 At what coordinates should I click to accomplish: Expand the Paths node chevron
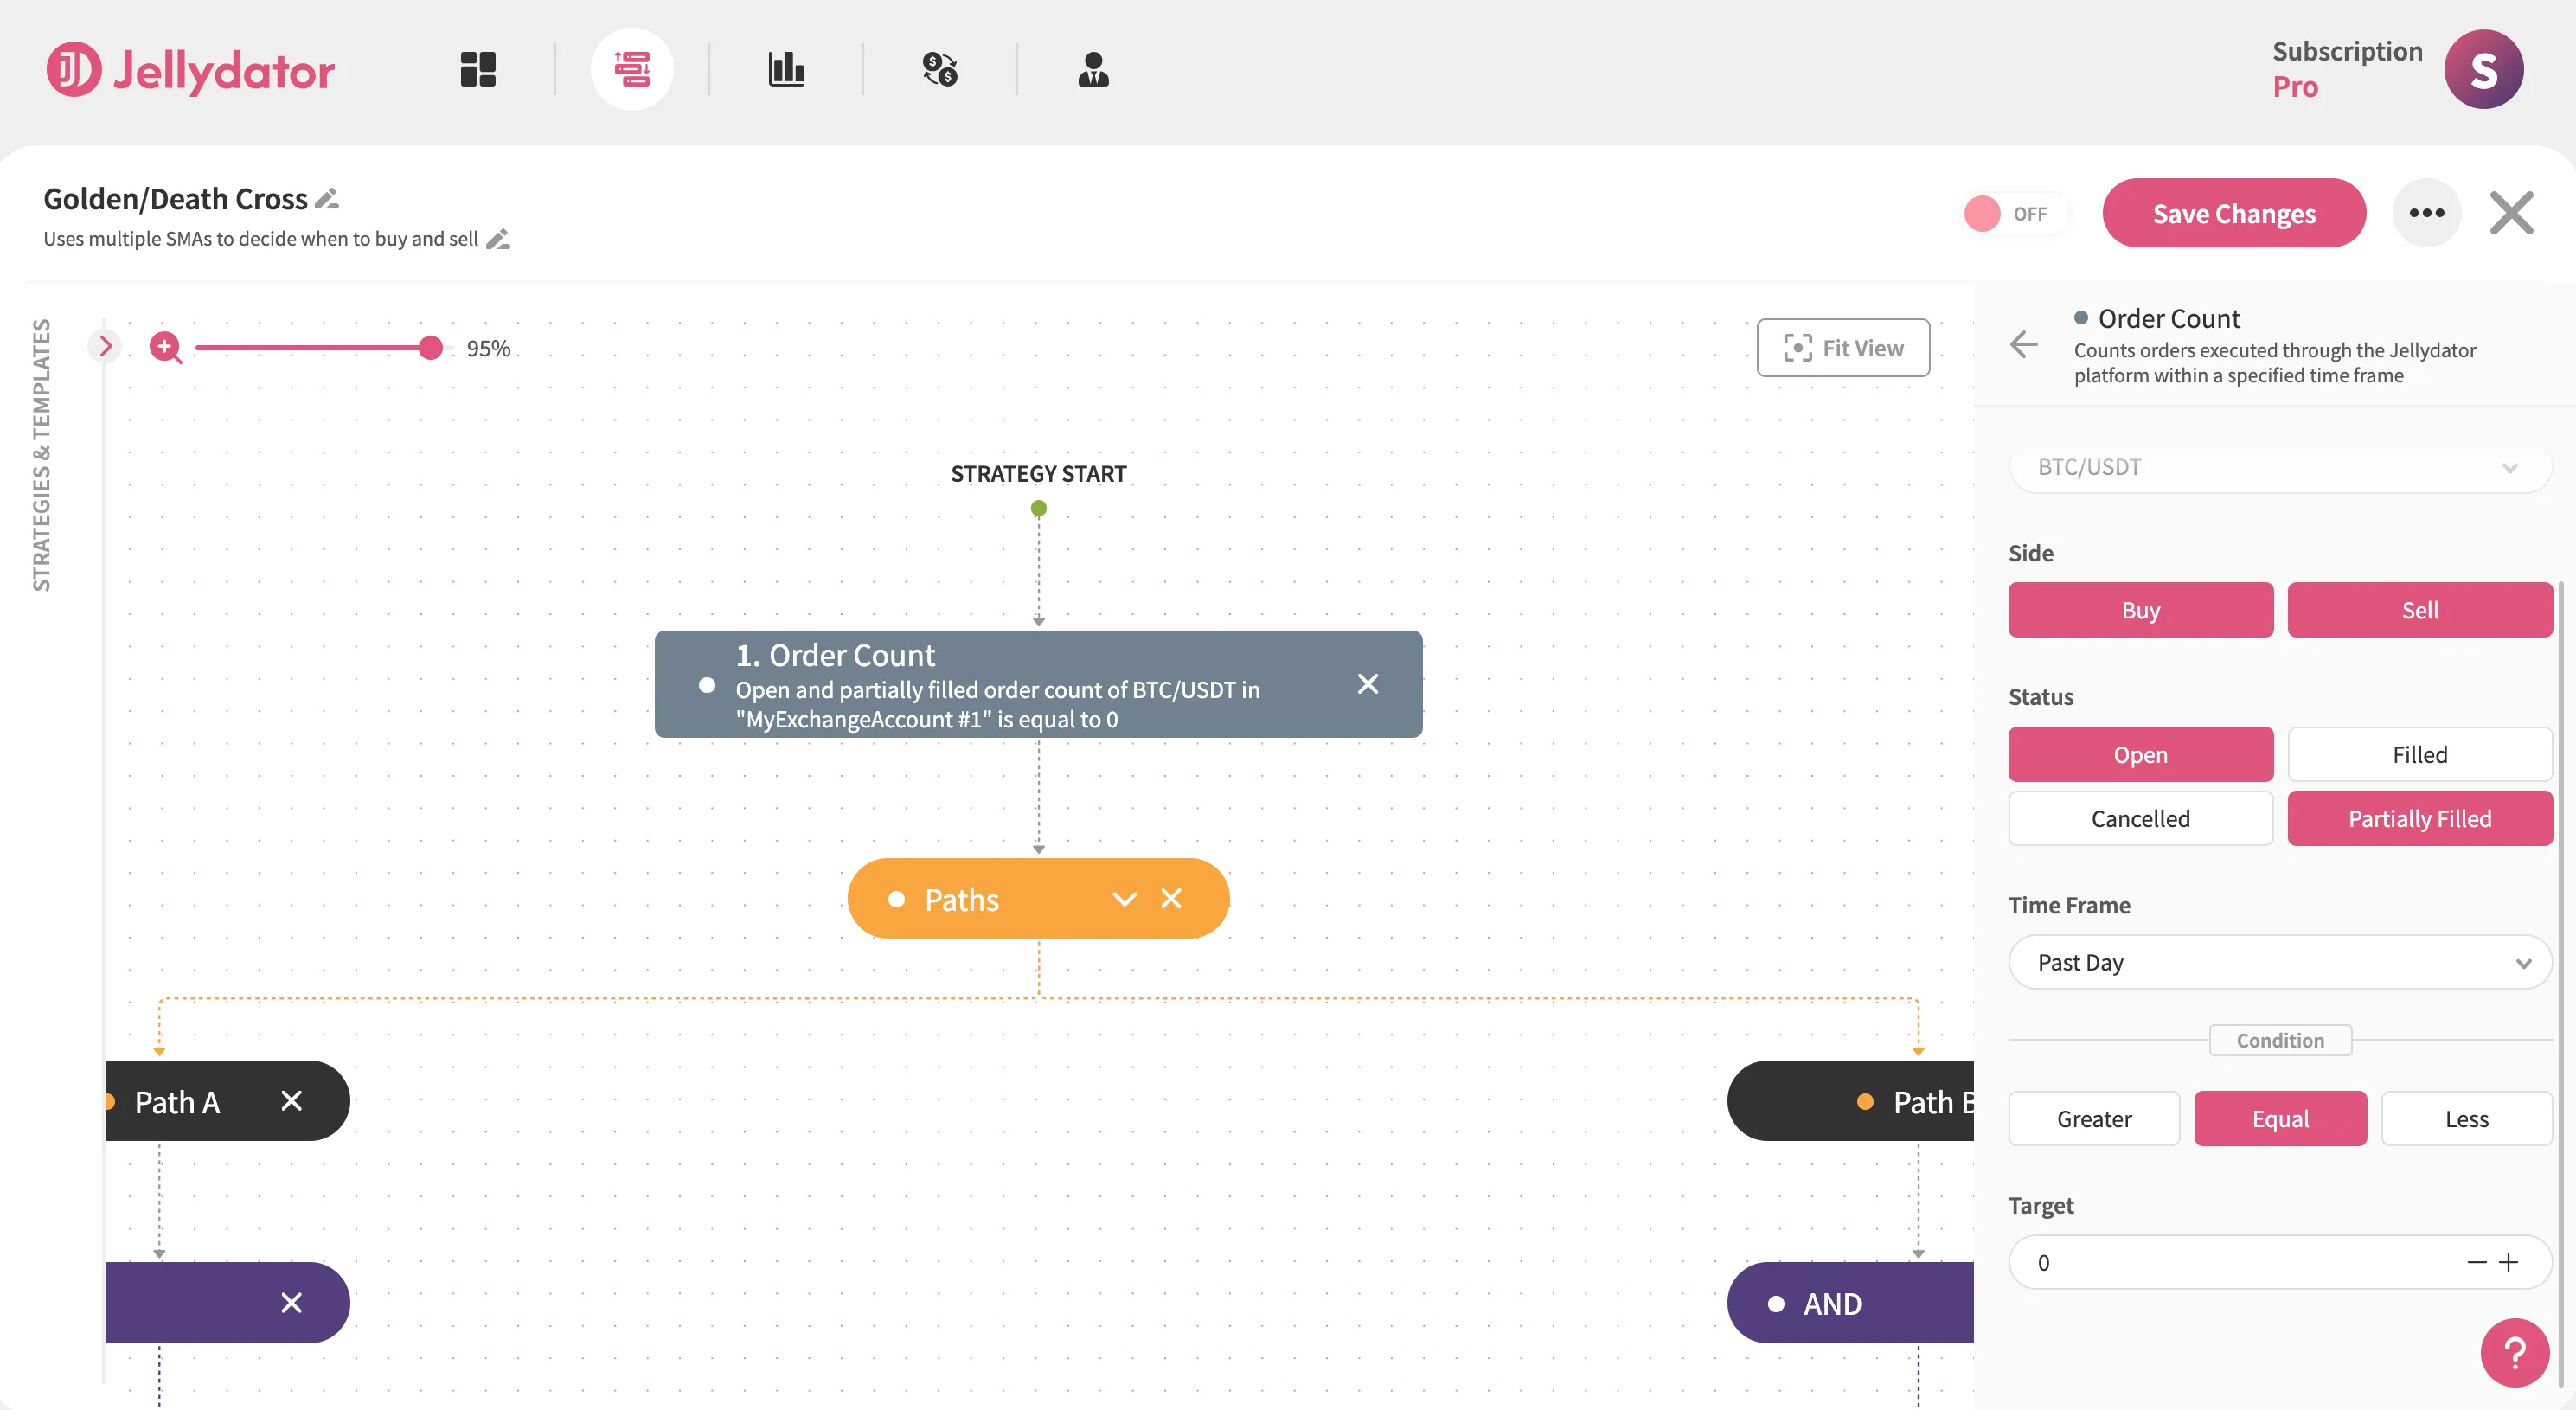(x=1125, y=899)
